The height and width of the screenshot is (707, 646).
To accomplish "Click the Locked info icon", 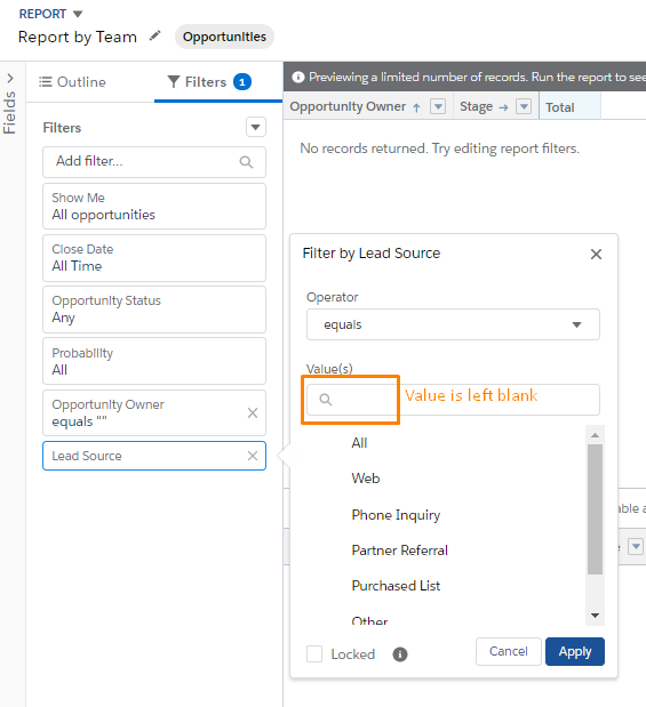I will pos(400,654).
